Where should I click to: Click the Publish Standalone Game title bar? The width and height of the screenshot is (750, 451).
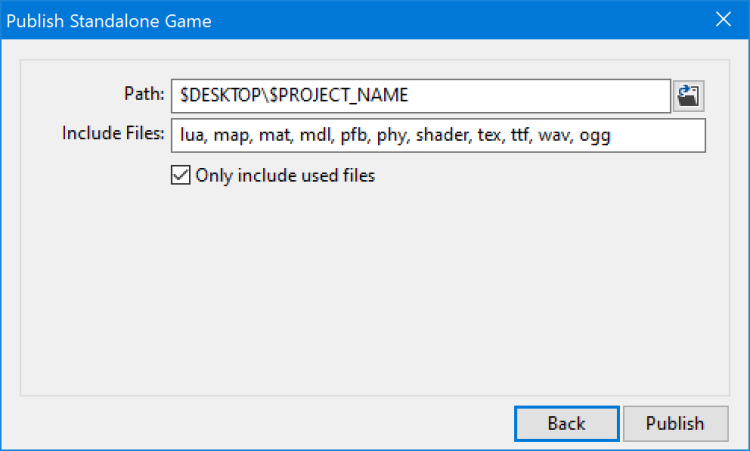pos(300,19)
